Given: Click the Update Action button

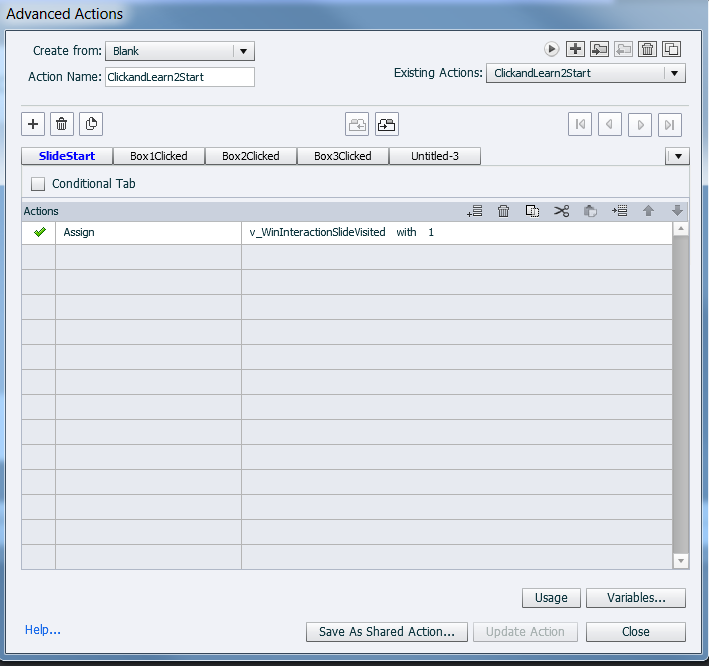Looking at the screenshot, I should [x=525, y=632].
